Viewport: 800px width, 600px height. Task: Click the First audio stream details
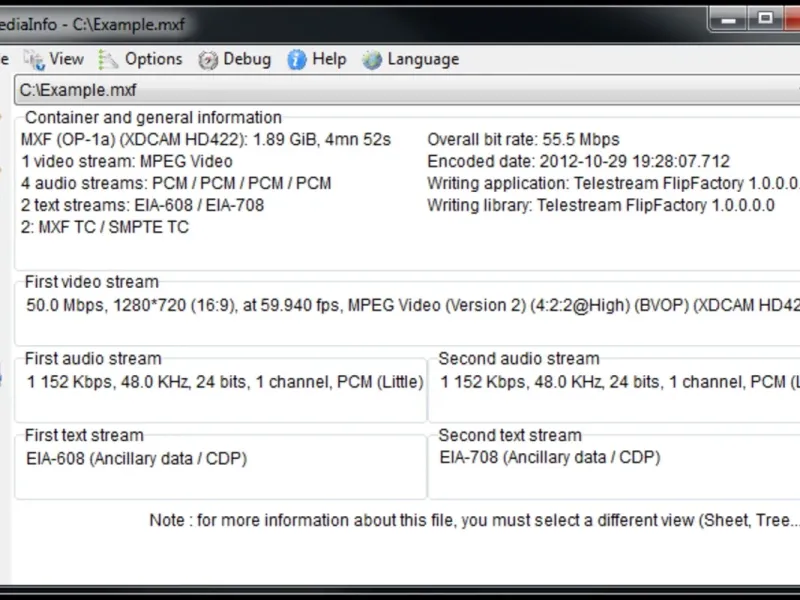click(x=225, y=382)
